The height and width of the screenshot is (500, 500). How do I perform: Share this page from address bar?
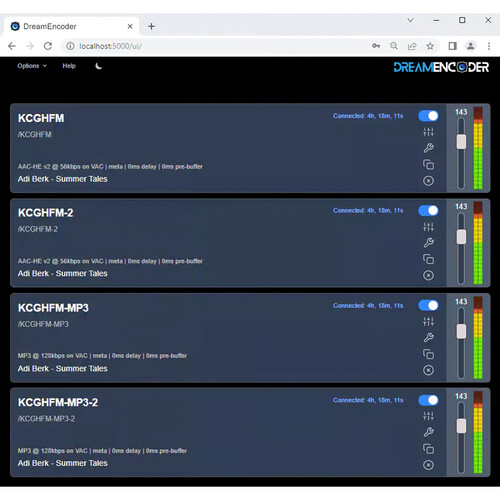coord(412,46)
